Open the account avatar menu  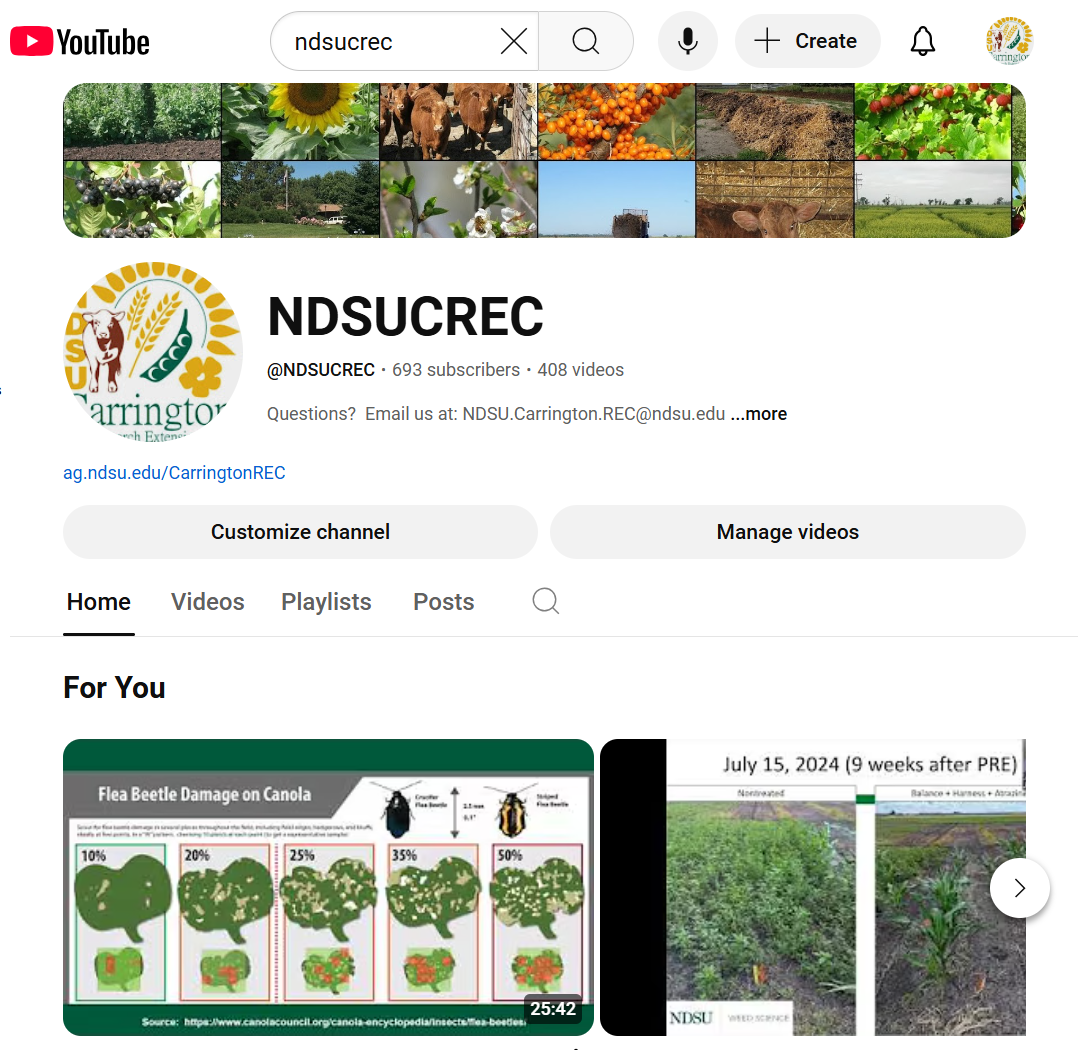click(1009, 41)
